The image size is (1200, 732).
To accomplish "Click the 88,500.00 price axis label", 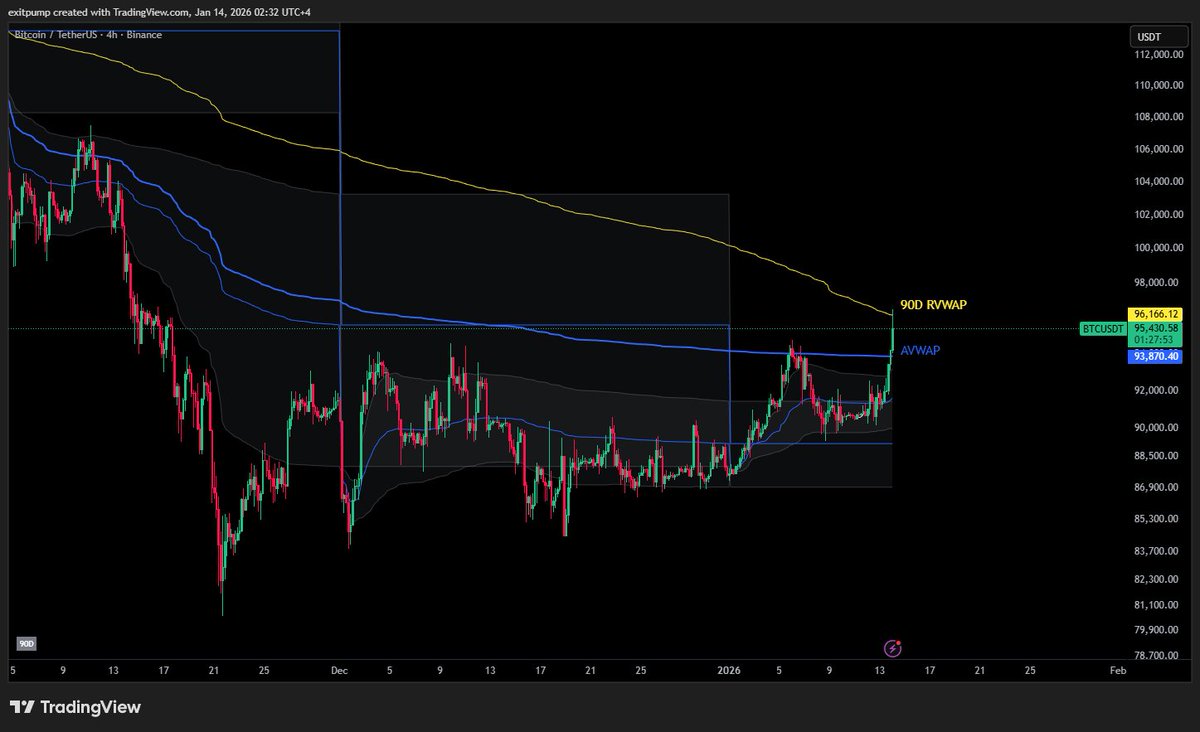I will tap(1158, 456).
